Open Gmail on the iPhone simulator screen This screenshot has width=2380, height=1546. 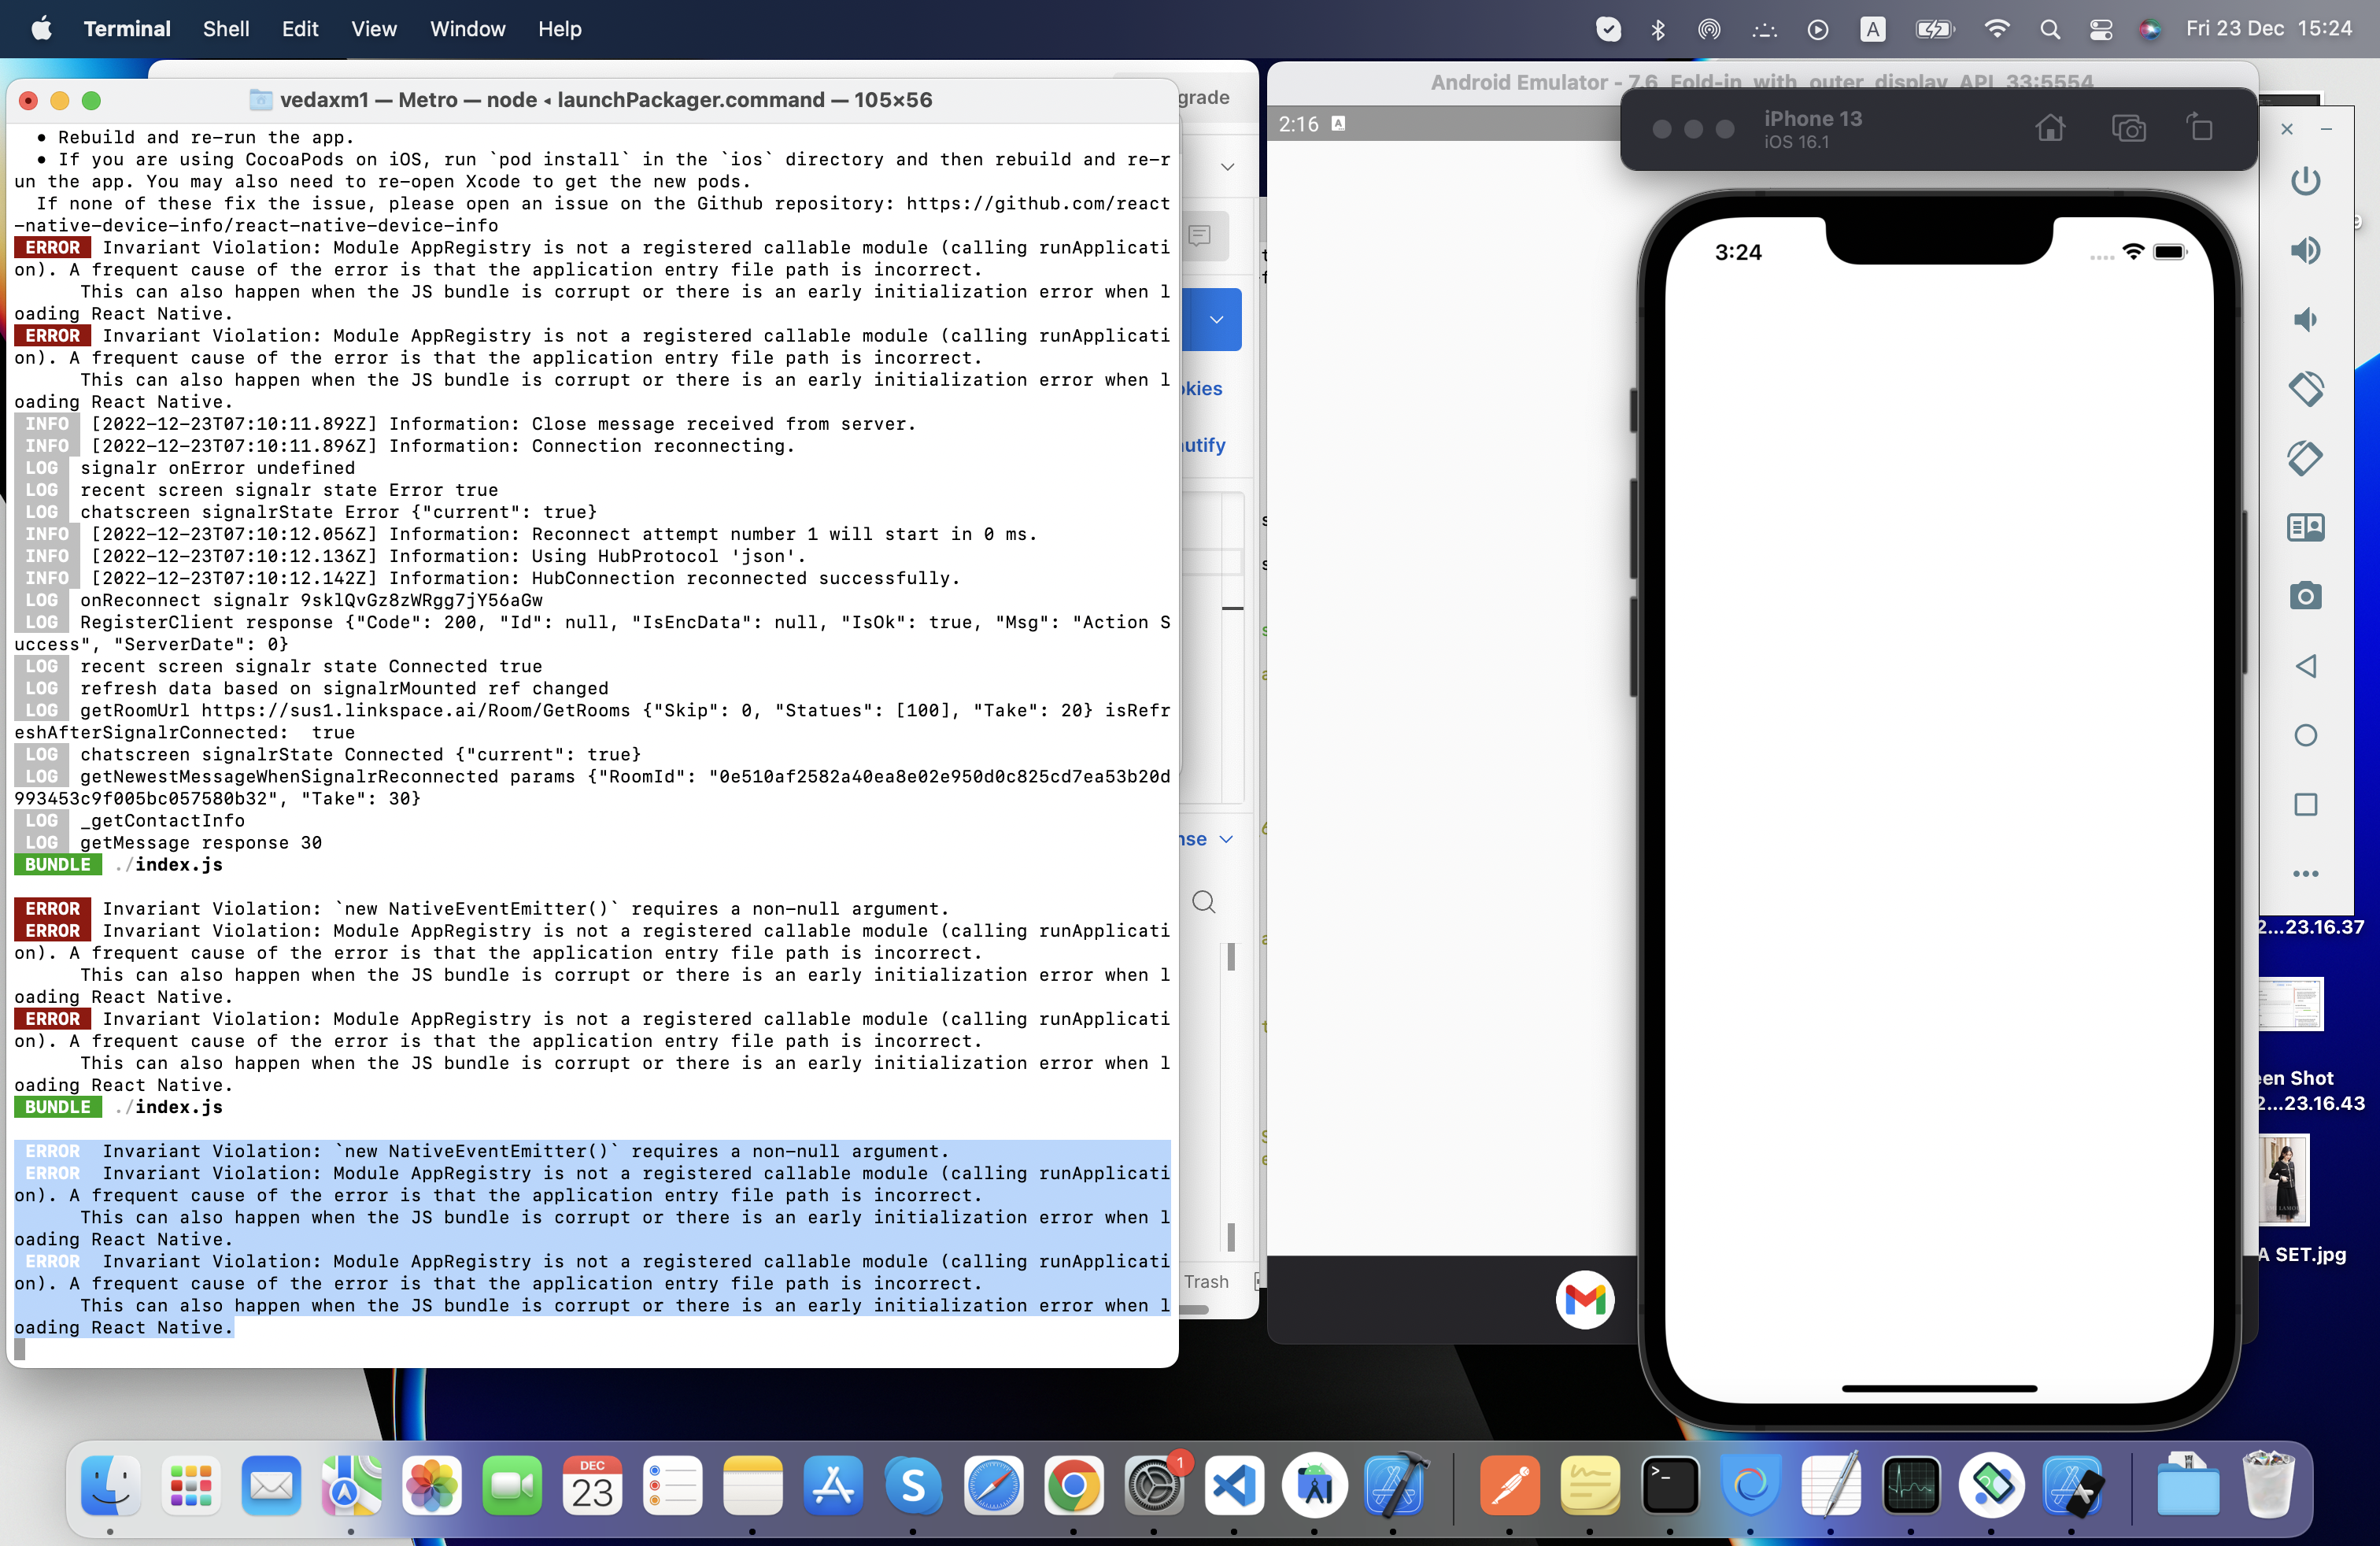click(1585, 1300)
